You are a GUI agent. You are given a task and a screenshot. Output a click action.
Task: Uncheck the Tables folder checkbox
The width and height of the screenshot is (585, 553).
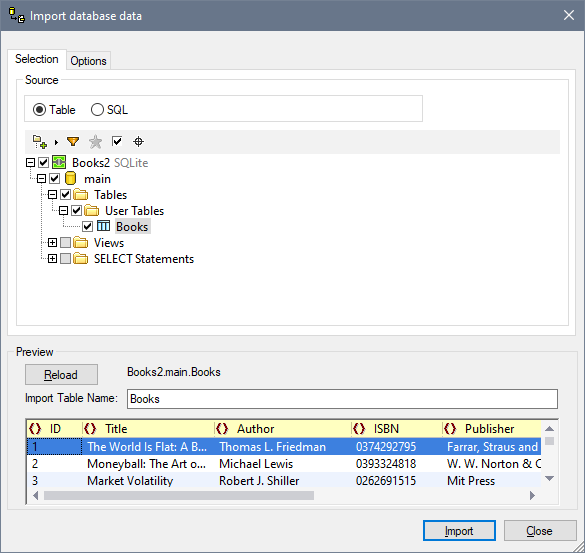66,195
